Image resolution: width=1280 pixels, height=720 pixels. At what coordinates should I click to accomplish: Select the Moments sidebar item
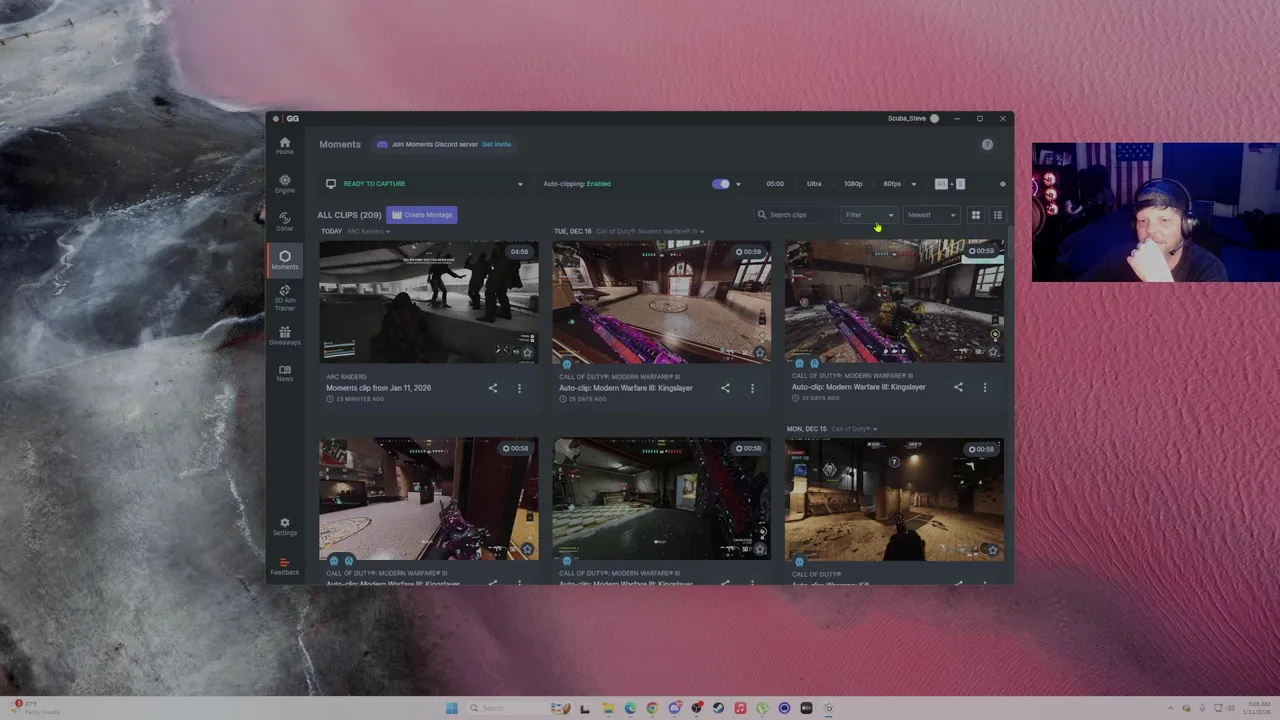pyautogui.click(x=285, y=259)
